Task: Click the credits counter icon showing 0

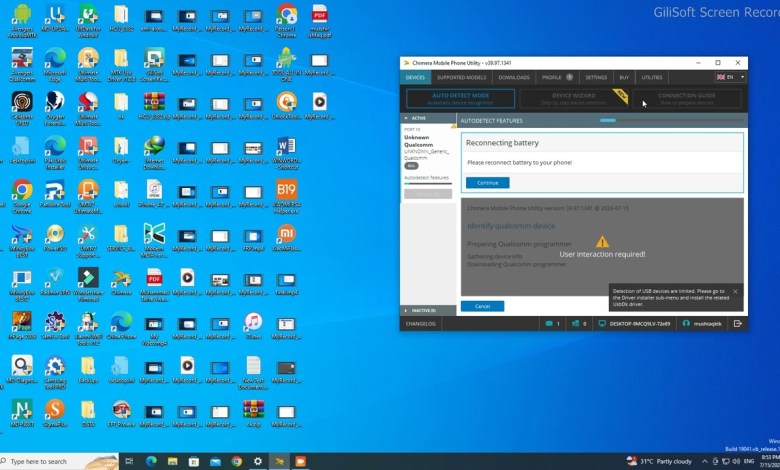Action: [x=577, y=324]
